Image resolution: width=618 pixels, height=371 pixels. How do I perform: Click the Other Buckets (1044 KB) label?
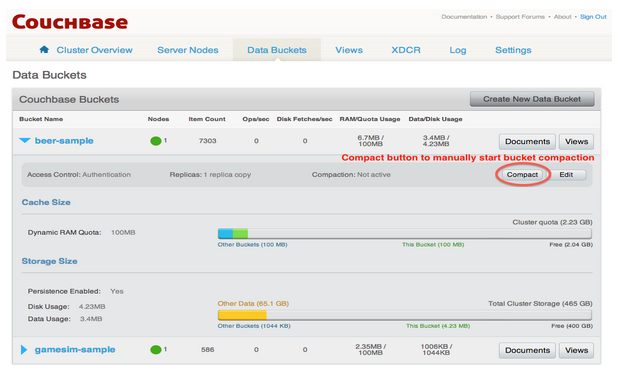(x=254, y=326)
